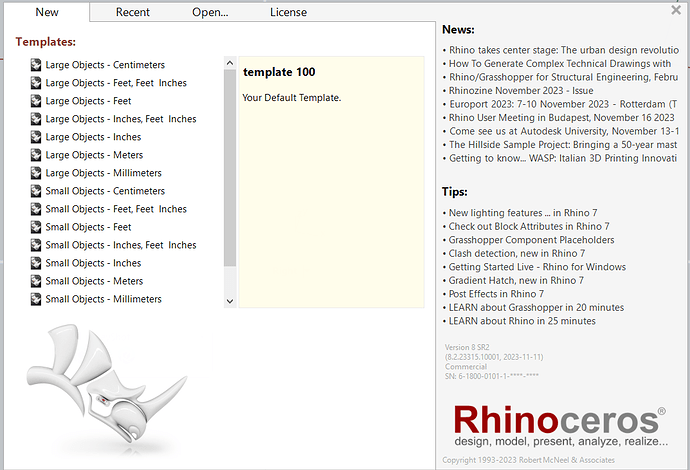The image size is (690, 470).
Task: Open news: The Hillside Sample Project
Action: pyautogui.click(x=563, y=145)
